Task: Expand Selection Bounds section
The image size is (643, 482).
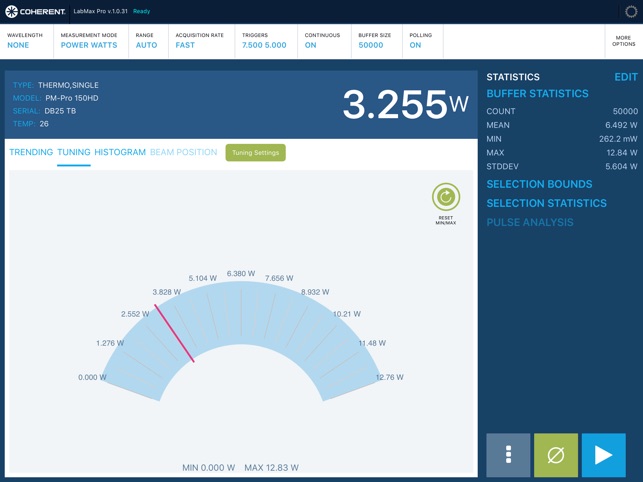Action: pyautogui.click(x=539, y=184)
